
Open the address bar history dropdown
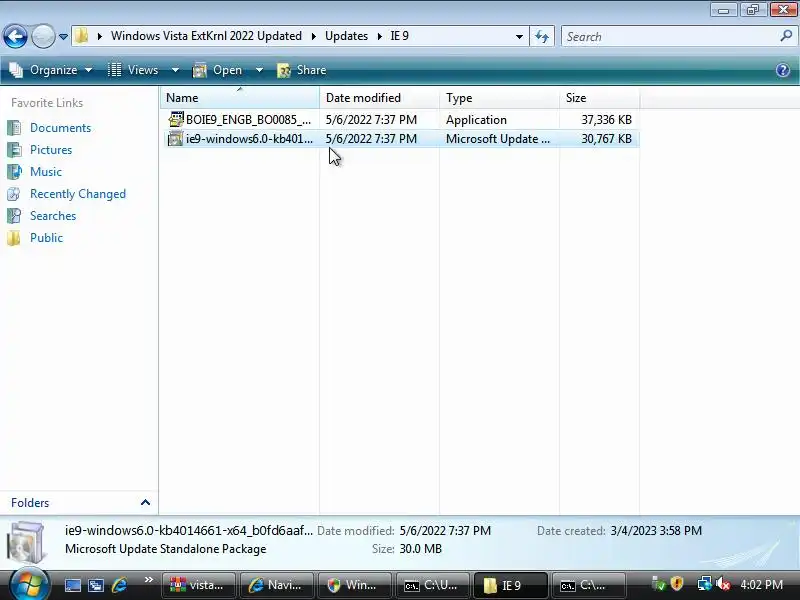tap(519, 36)
